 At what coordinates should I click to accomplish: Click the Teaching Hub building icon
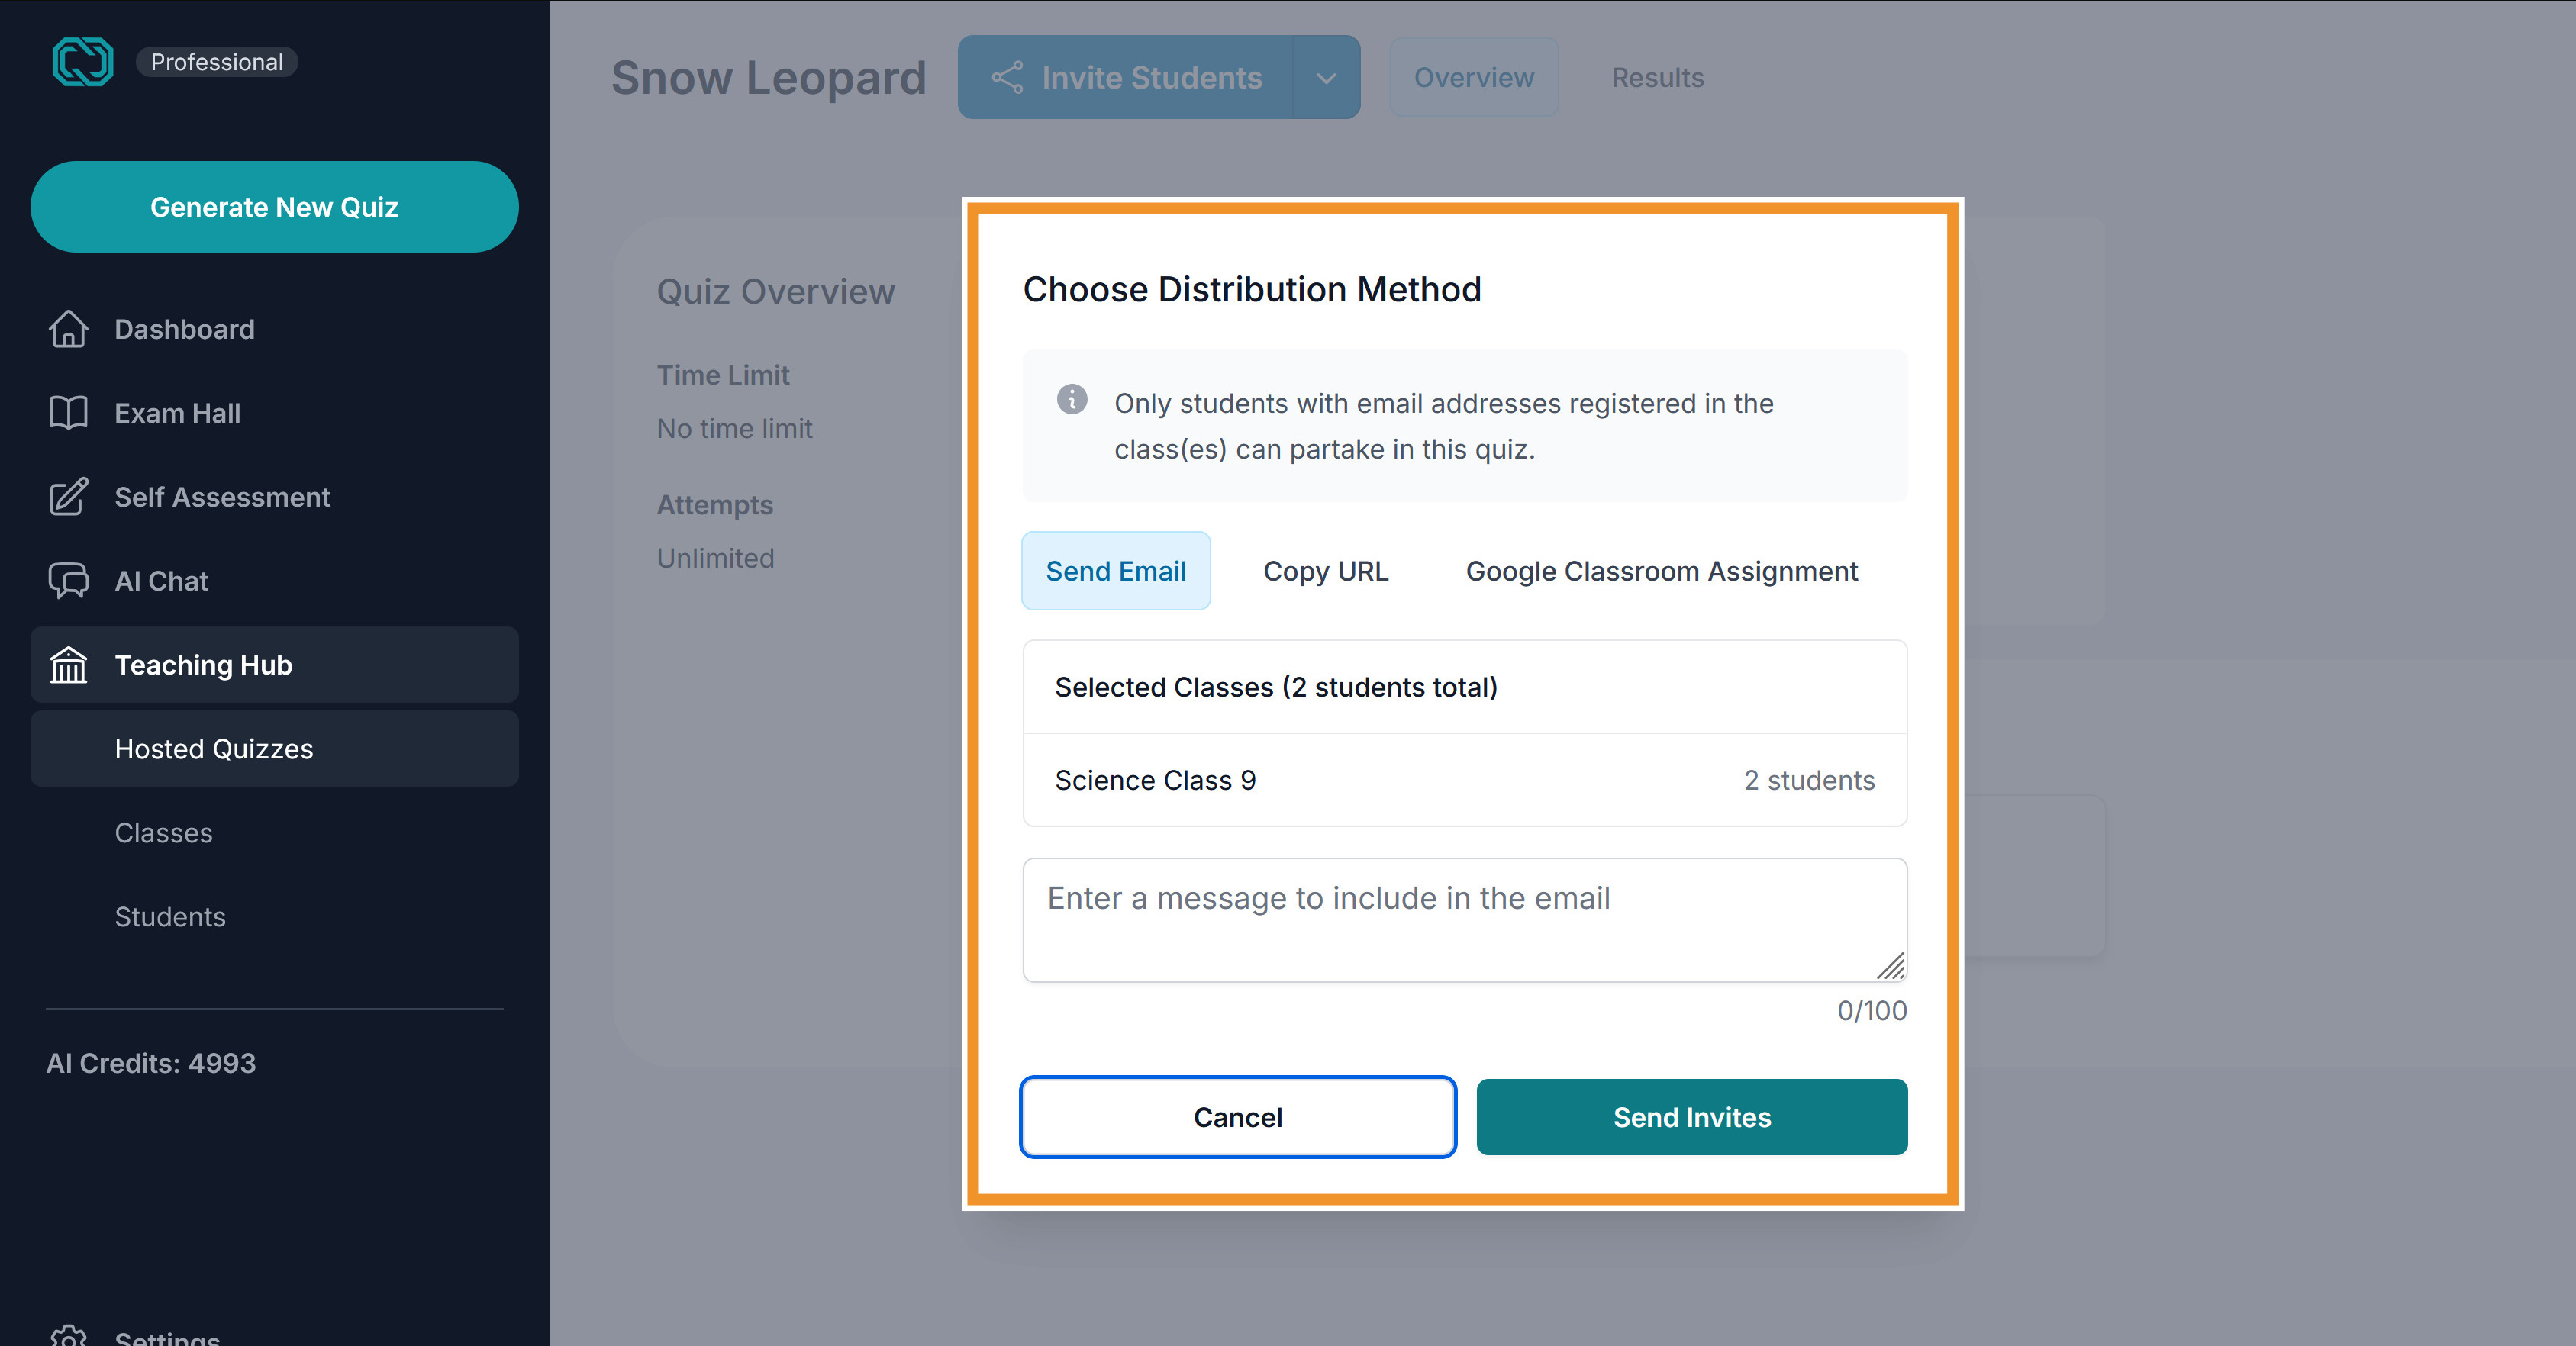[68, 665]
